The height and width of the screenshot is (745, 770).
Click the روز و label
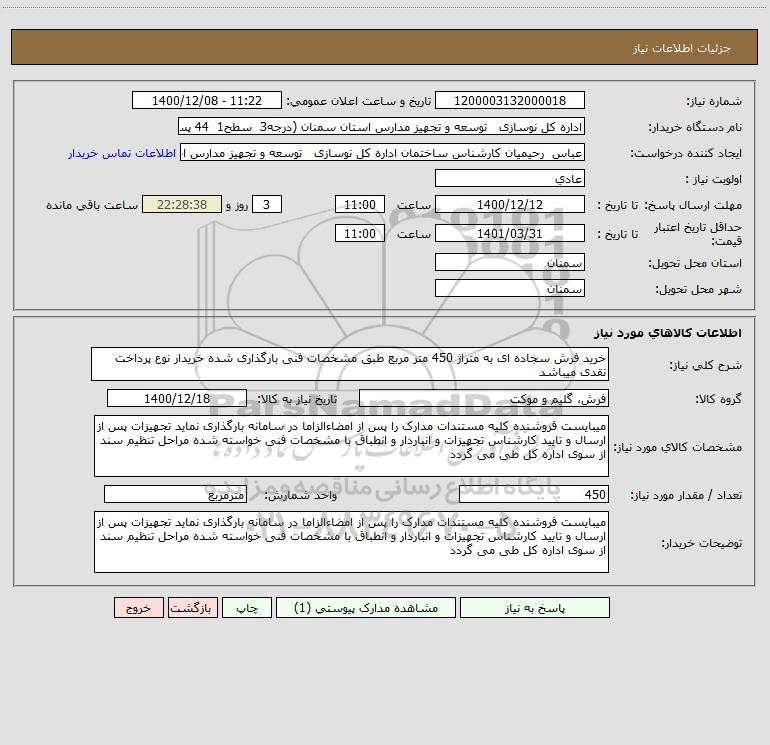237,205
